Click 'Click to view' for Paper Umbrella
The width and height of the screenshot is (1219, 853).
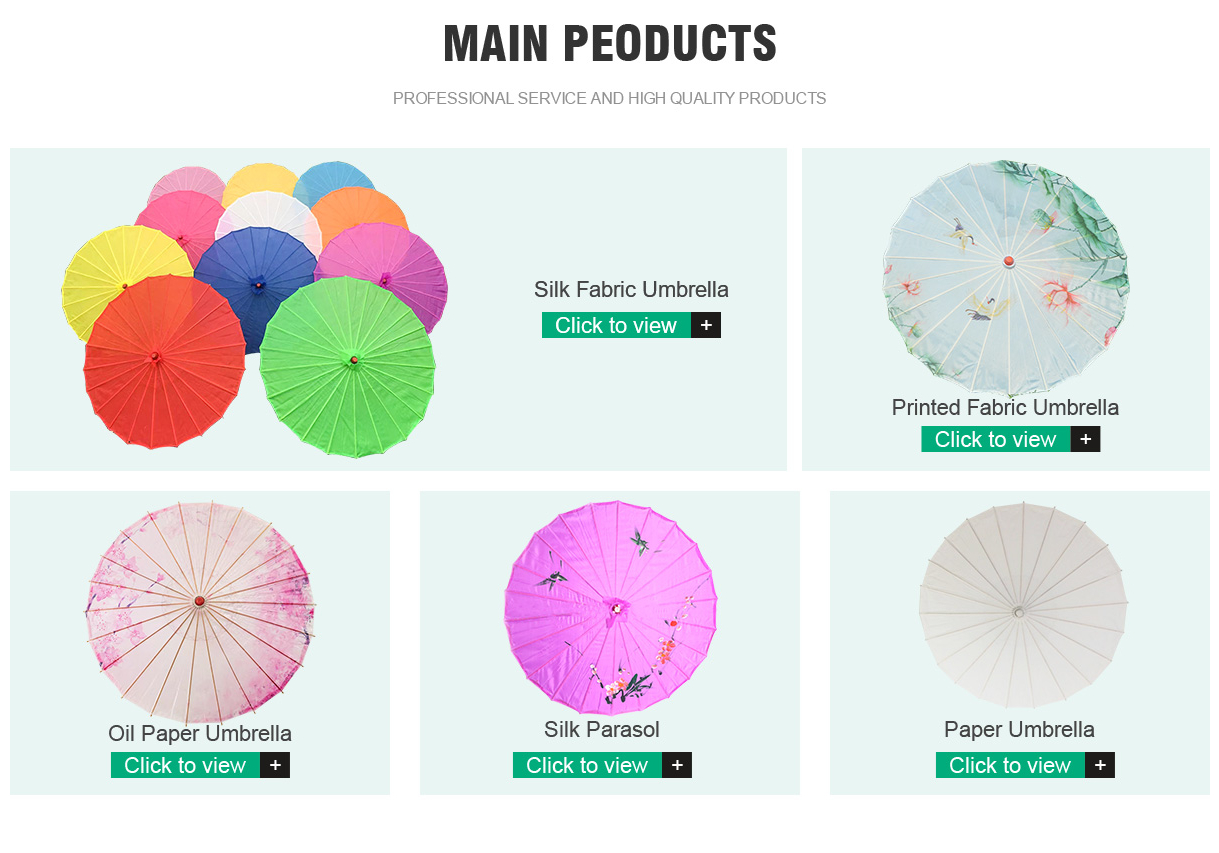click(x=1010, y=765)
